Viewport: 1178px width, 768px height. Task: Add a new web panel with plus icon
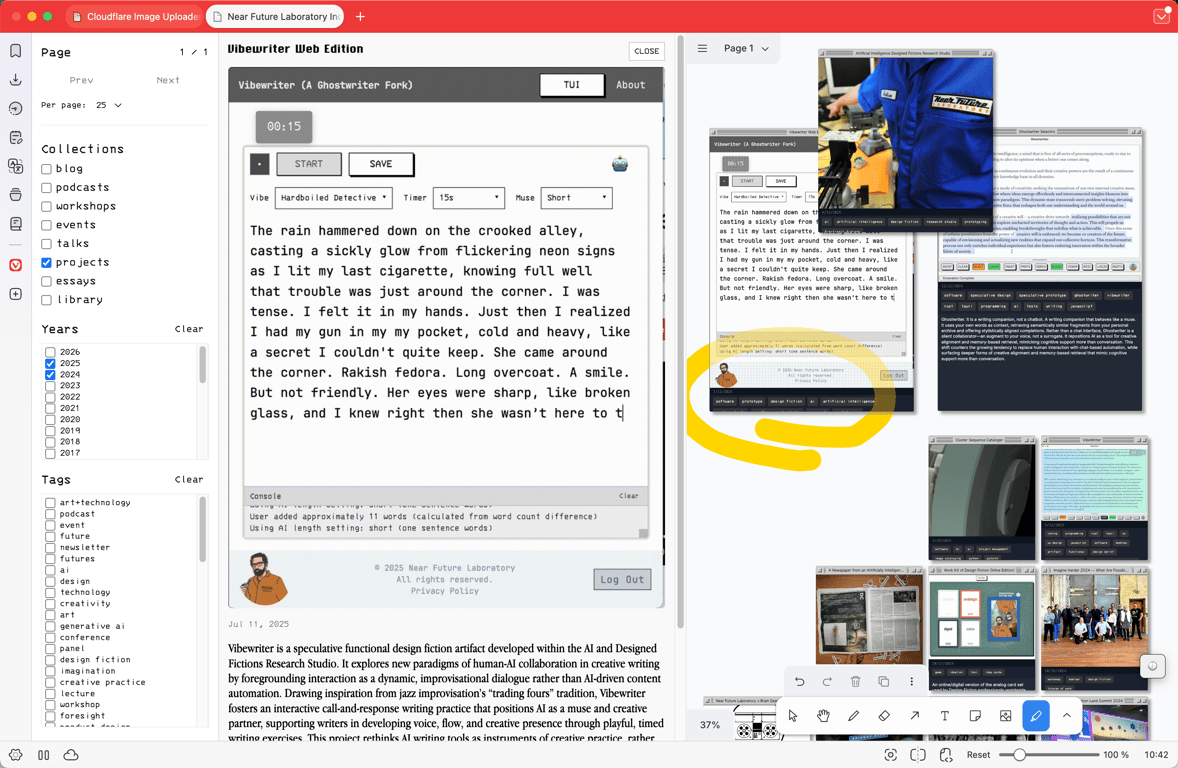(16, 294)
